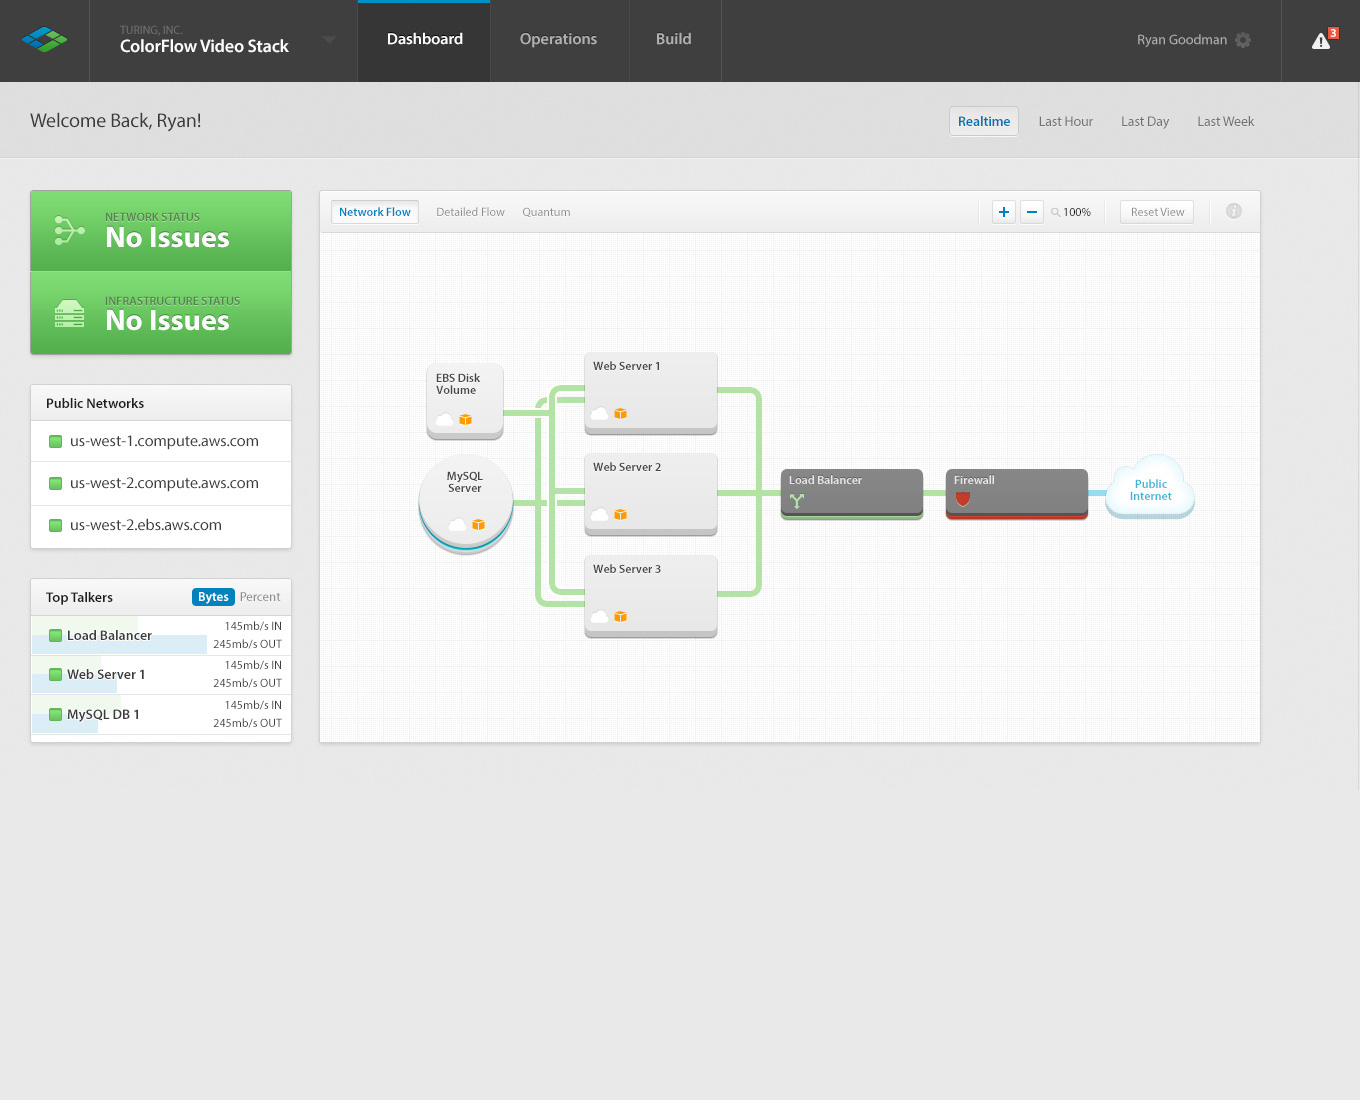The width and height of the screenshot is (1360, 1100).
Task: Select the MySQL Server node
Action: (x=465, y=500)
